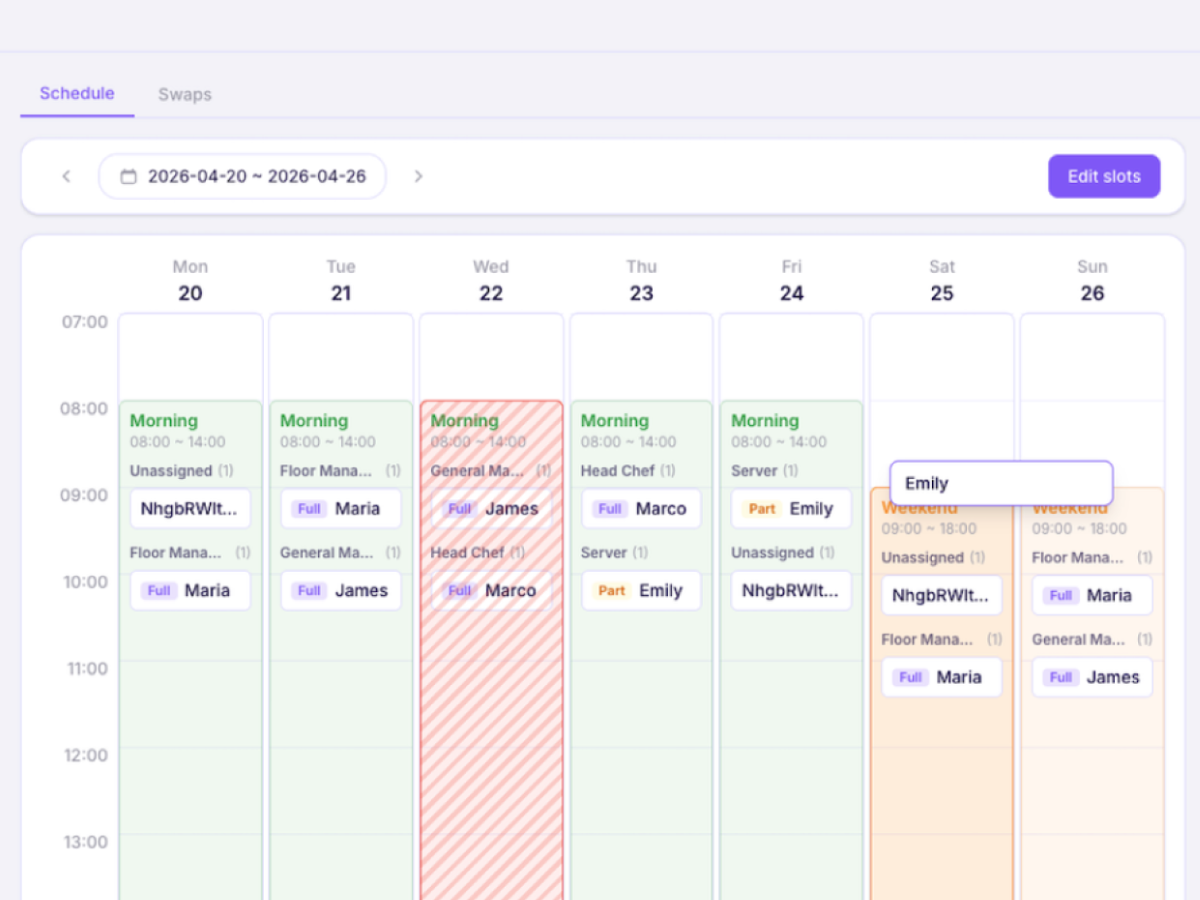This screenshot has height=900, width=1200.
Task: Open Saturday's Maria Floor Manager card
Action: [942, 678]
